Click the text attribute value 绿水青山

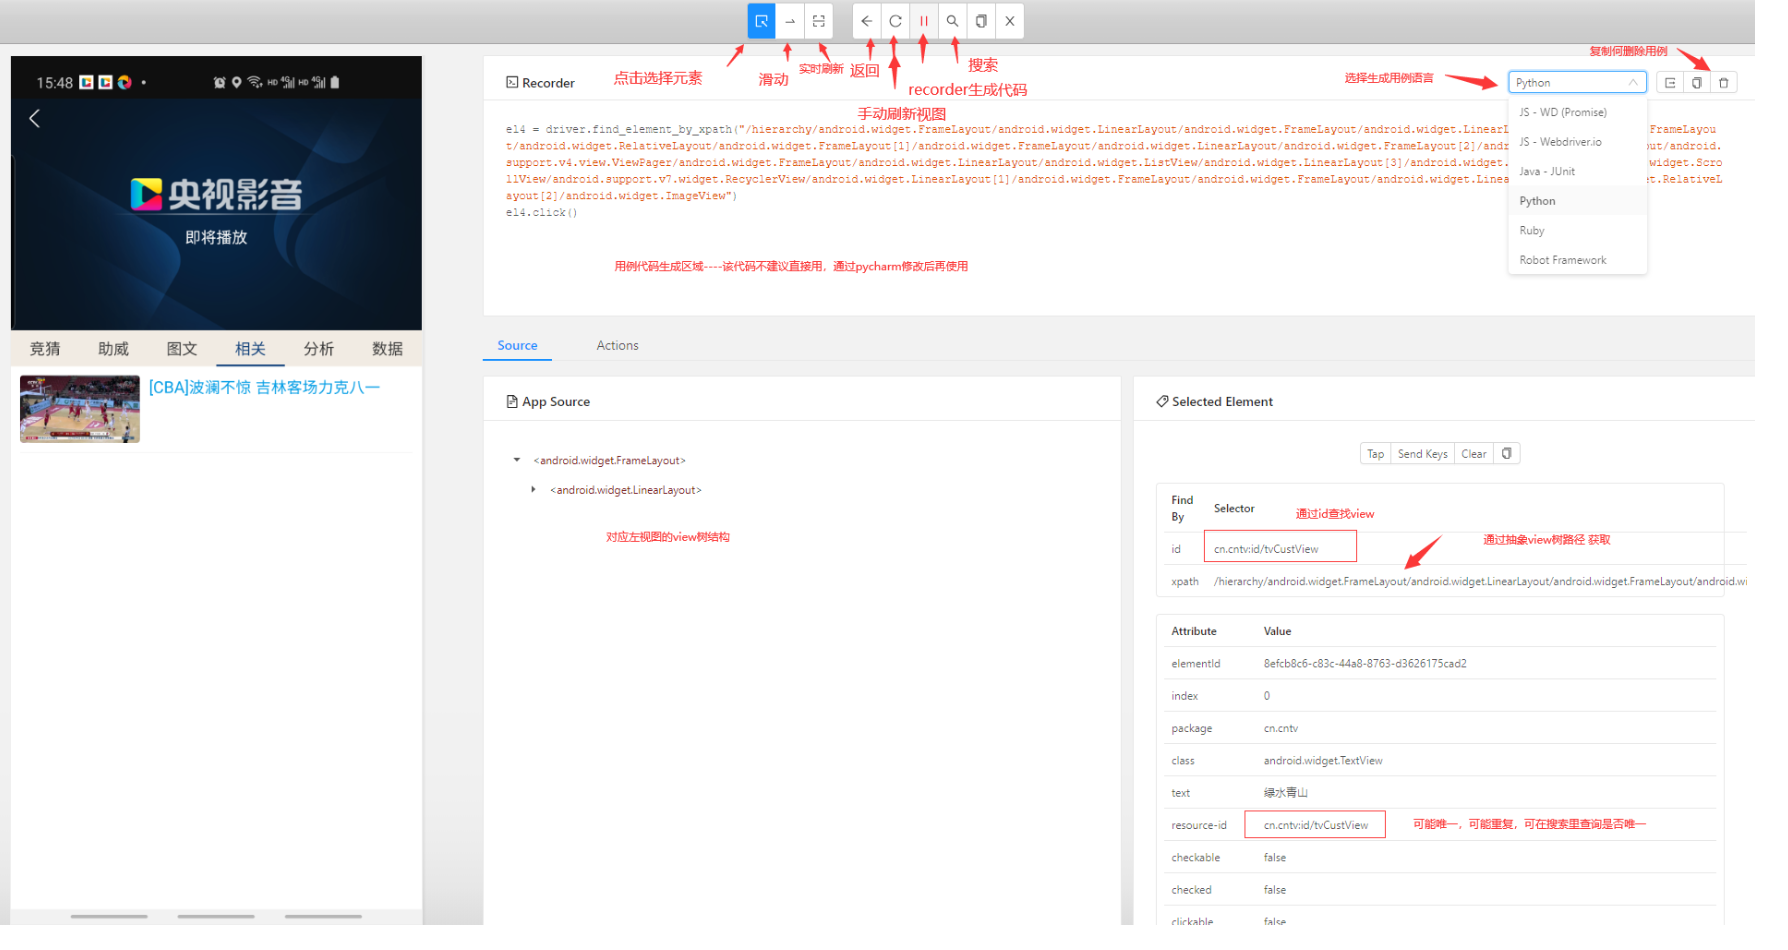pos(1286,793)
